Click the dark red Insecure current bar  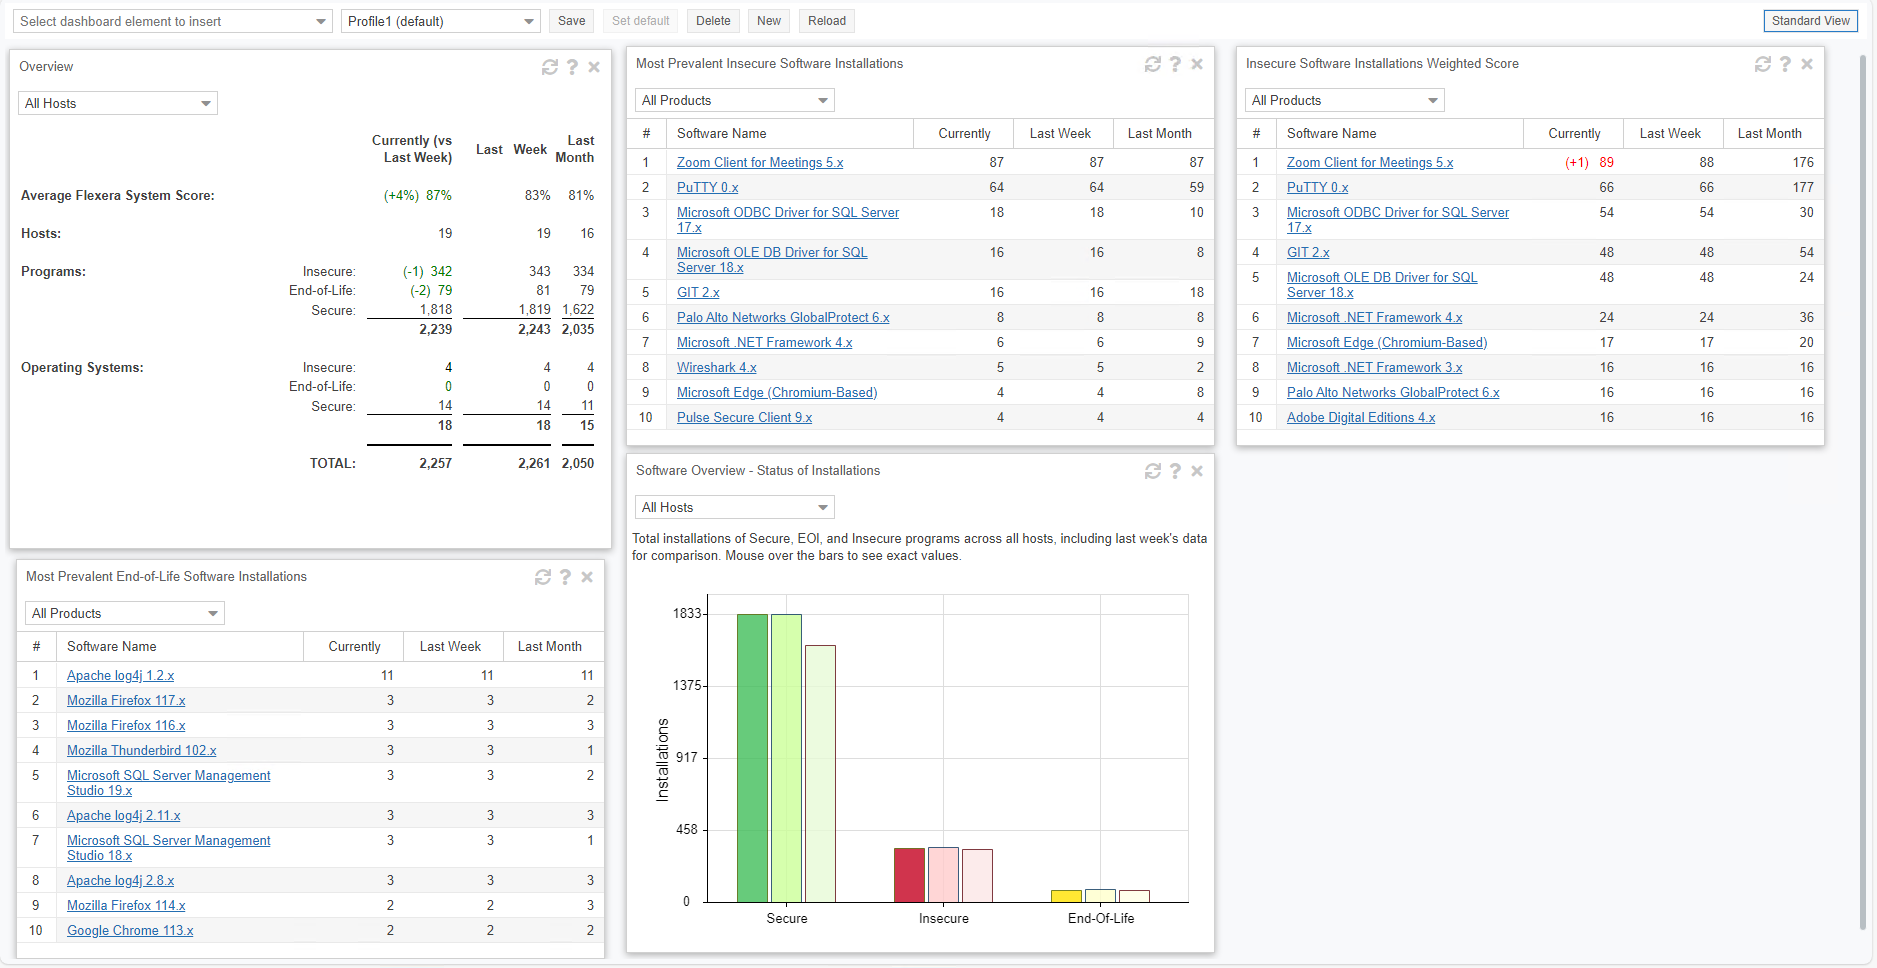coord(909,875)
